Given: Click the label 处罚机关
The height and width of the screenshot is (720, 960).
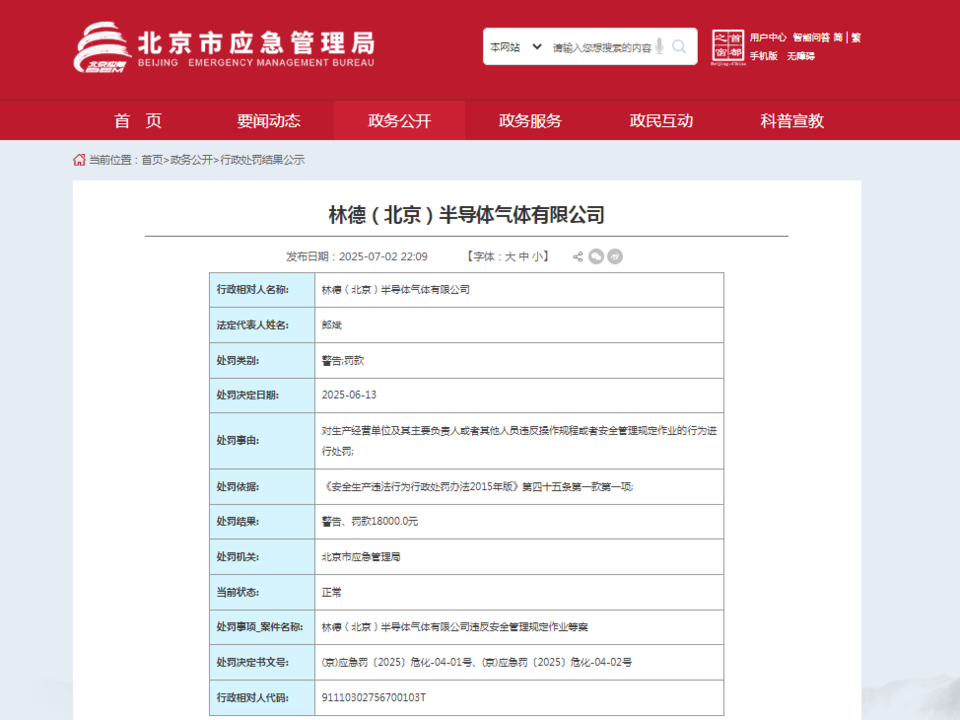Looking at the screenshot, I should point(238,557).
